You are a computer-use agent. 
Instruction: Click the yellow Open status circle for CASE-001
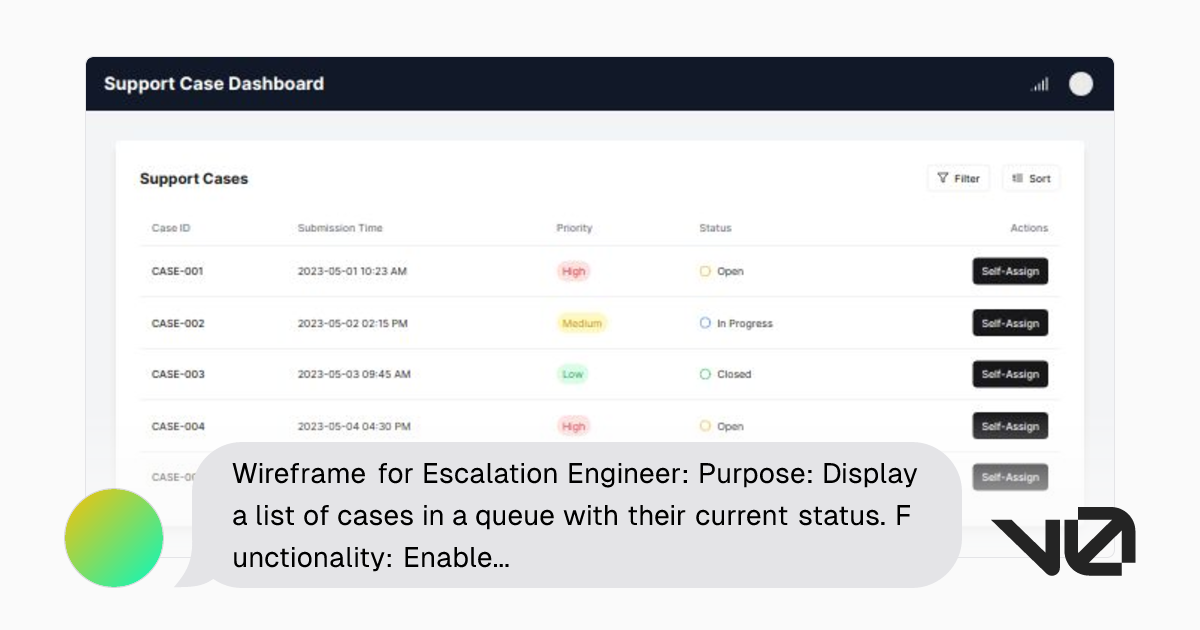704,271
